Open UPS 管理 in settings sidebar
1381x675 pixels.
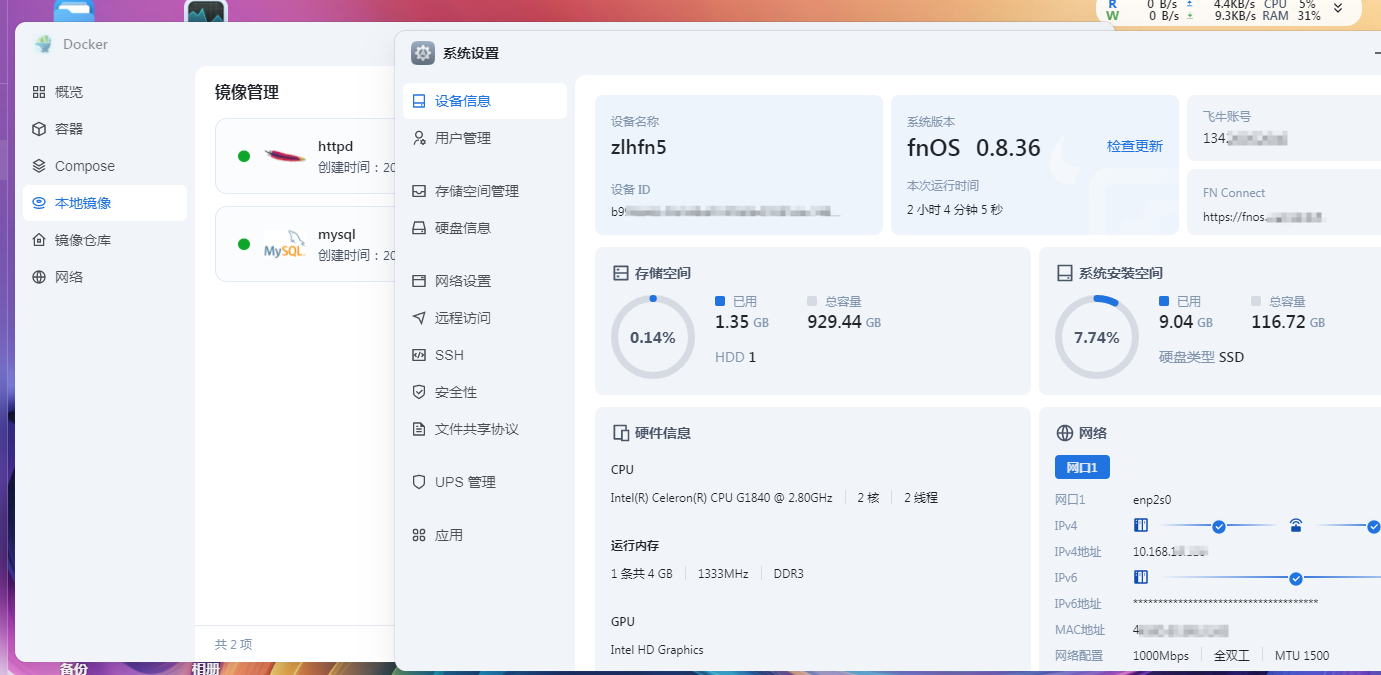[485, 482]
